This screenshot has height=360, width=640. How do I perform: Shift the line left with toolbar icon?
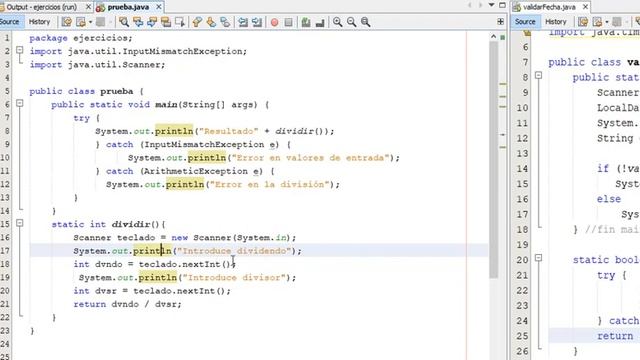[243, 22]
